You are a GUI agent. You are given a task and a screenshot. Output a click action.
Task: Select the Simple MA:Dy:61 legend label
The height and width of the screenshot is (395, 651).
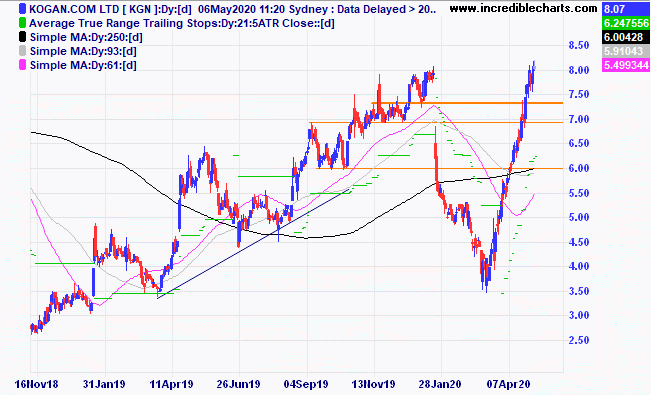pyautogui.click(x=83, y=65)
